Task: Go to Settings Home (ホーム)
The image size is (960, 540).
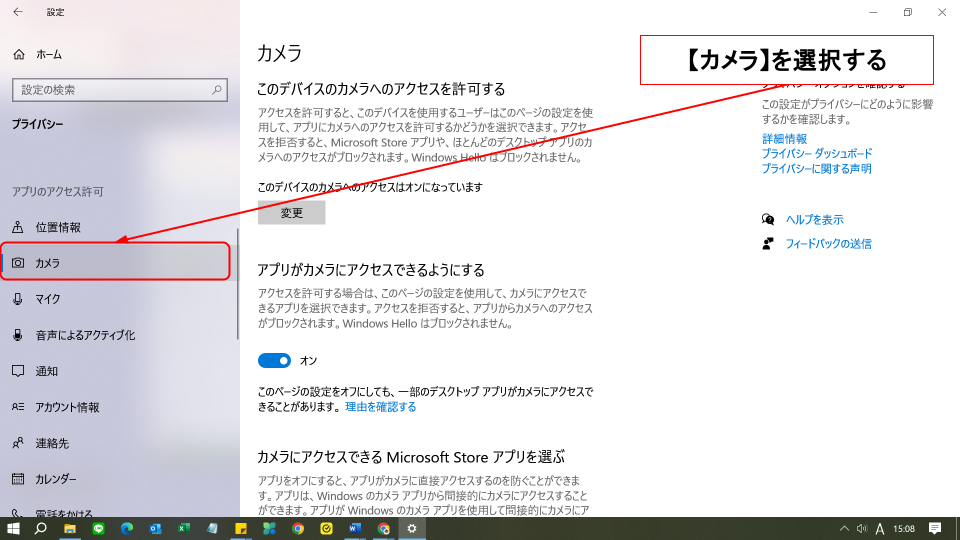Action: pyautogui.click(x=48, y=54)
